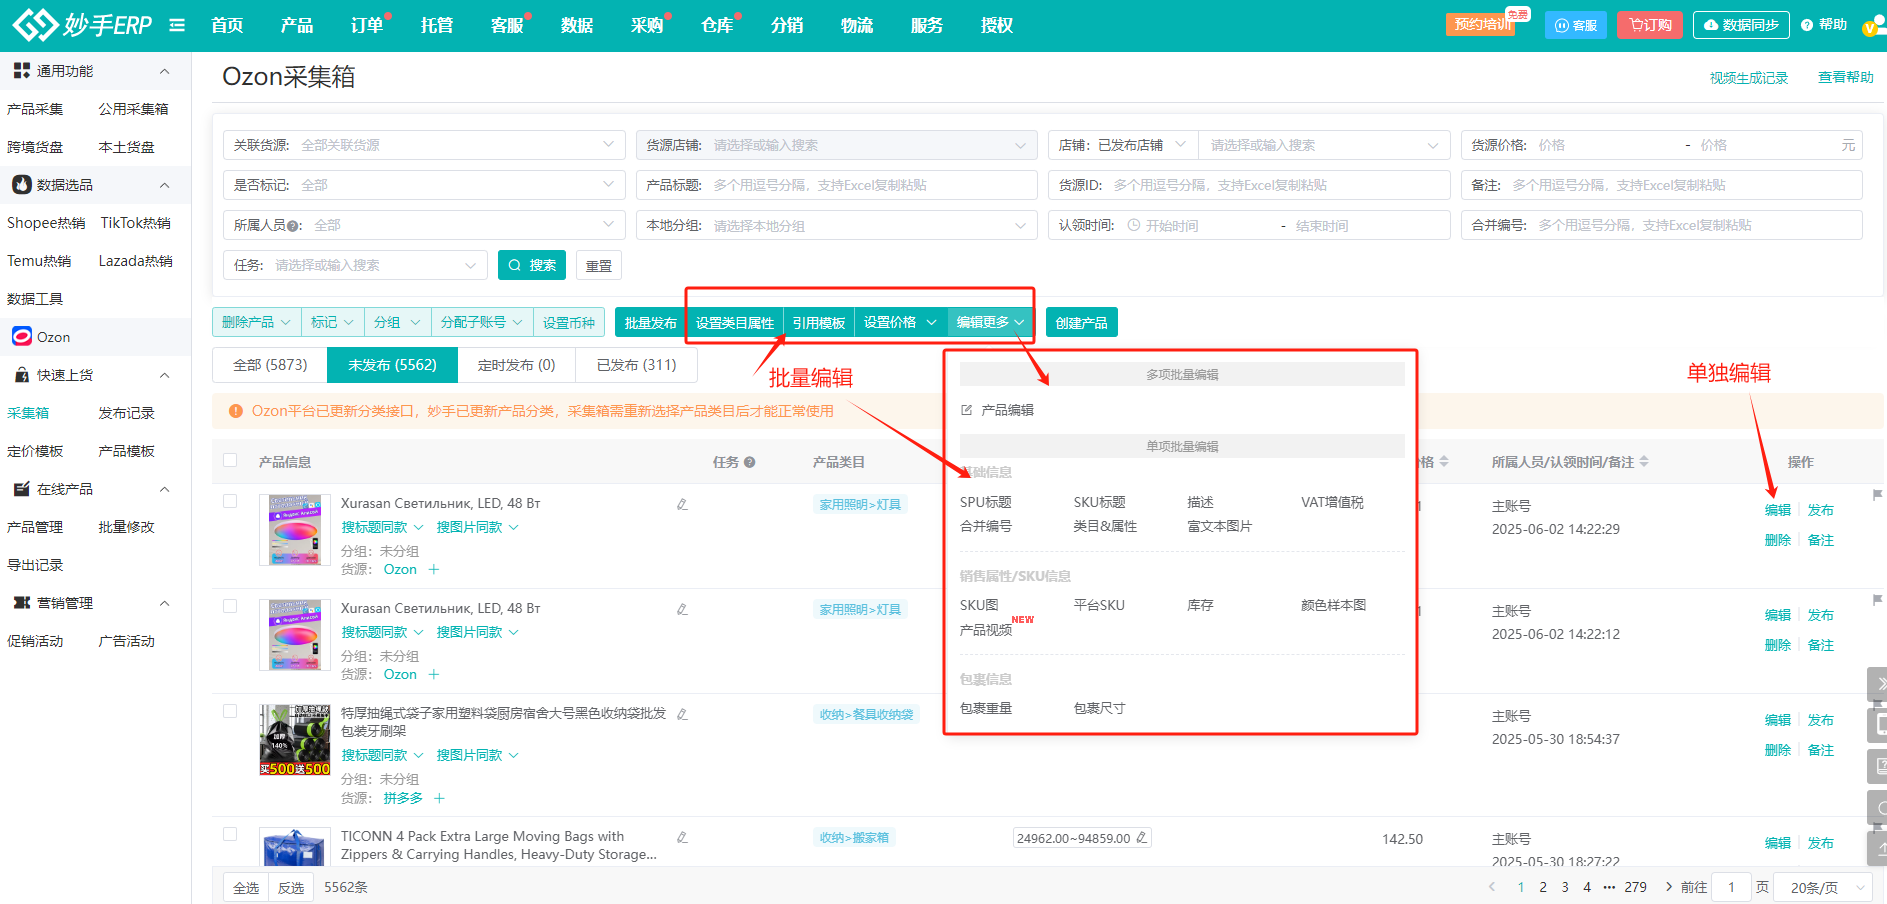Image resolution: width=1887 pixels, height=904 pixels.
Task: Open the 本地分组 dropdown filter
Action: click(836, 225)
